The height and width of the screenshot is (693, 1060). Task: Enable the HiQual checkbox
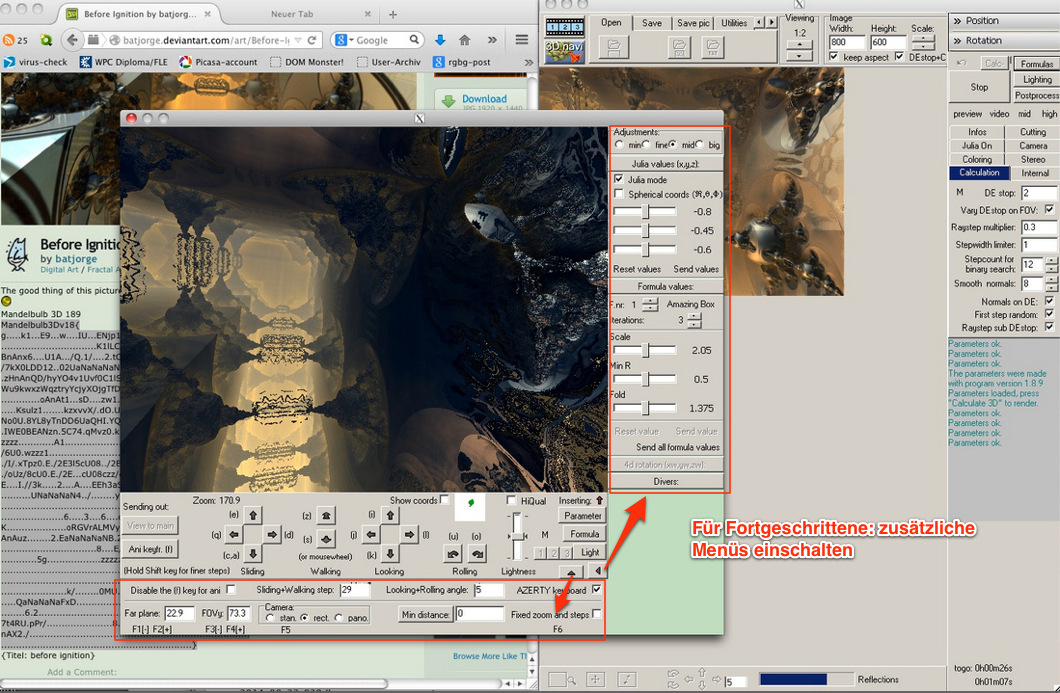(x=511, y=500)
